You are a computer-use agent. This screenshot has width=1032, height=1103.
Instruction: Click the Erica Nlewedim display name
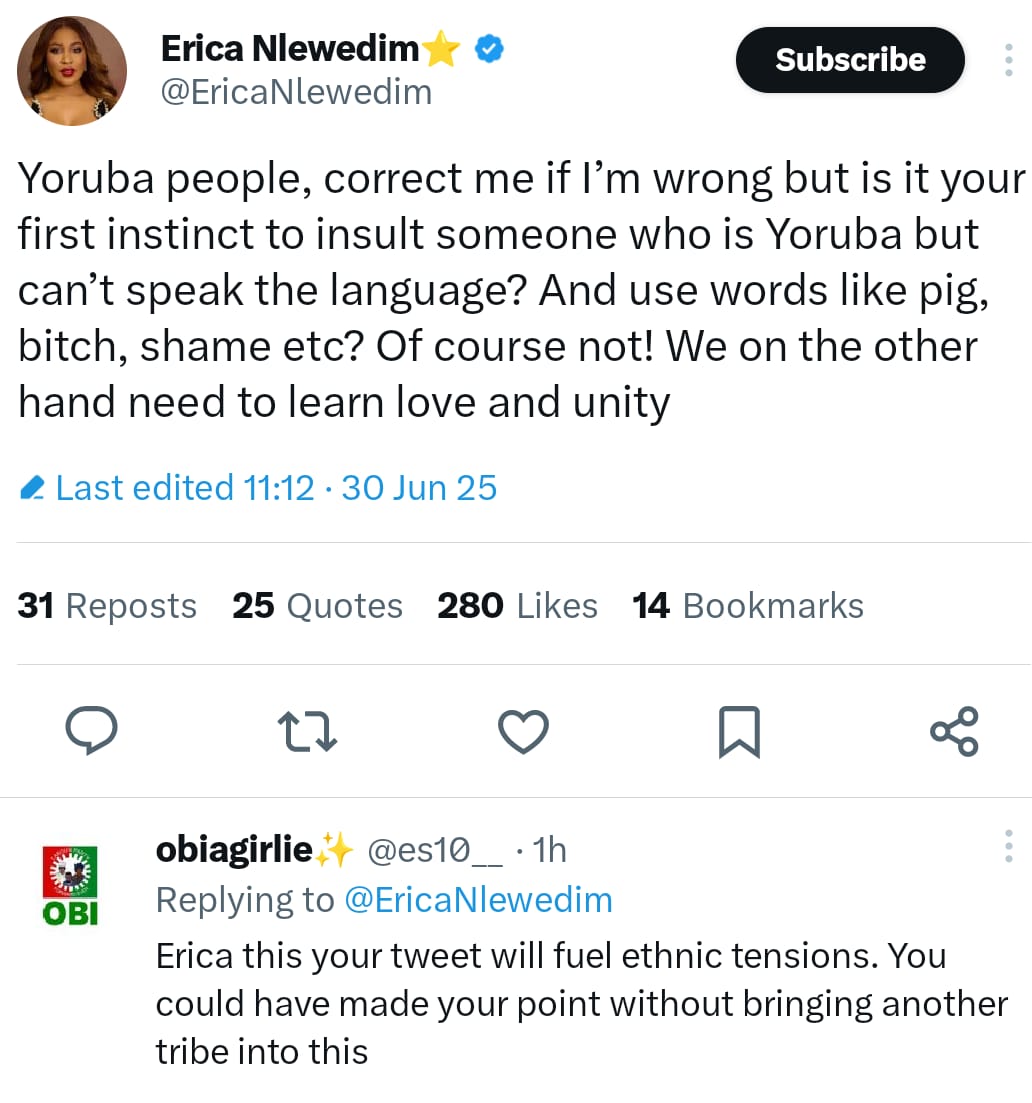click(292, 47)
